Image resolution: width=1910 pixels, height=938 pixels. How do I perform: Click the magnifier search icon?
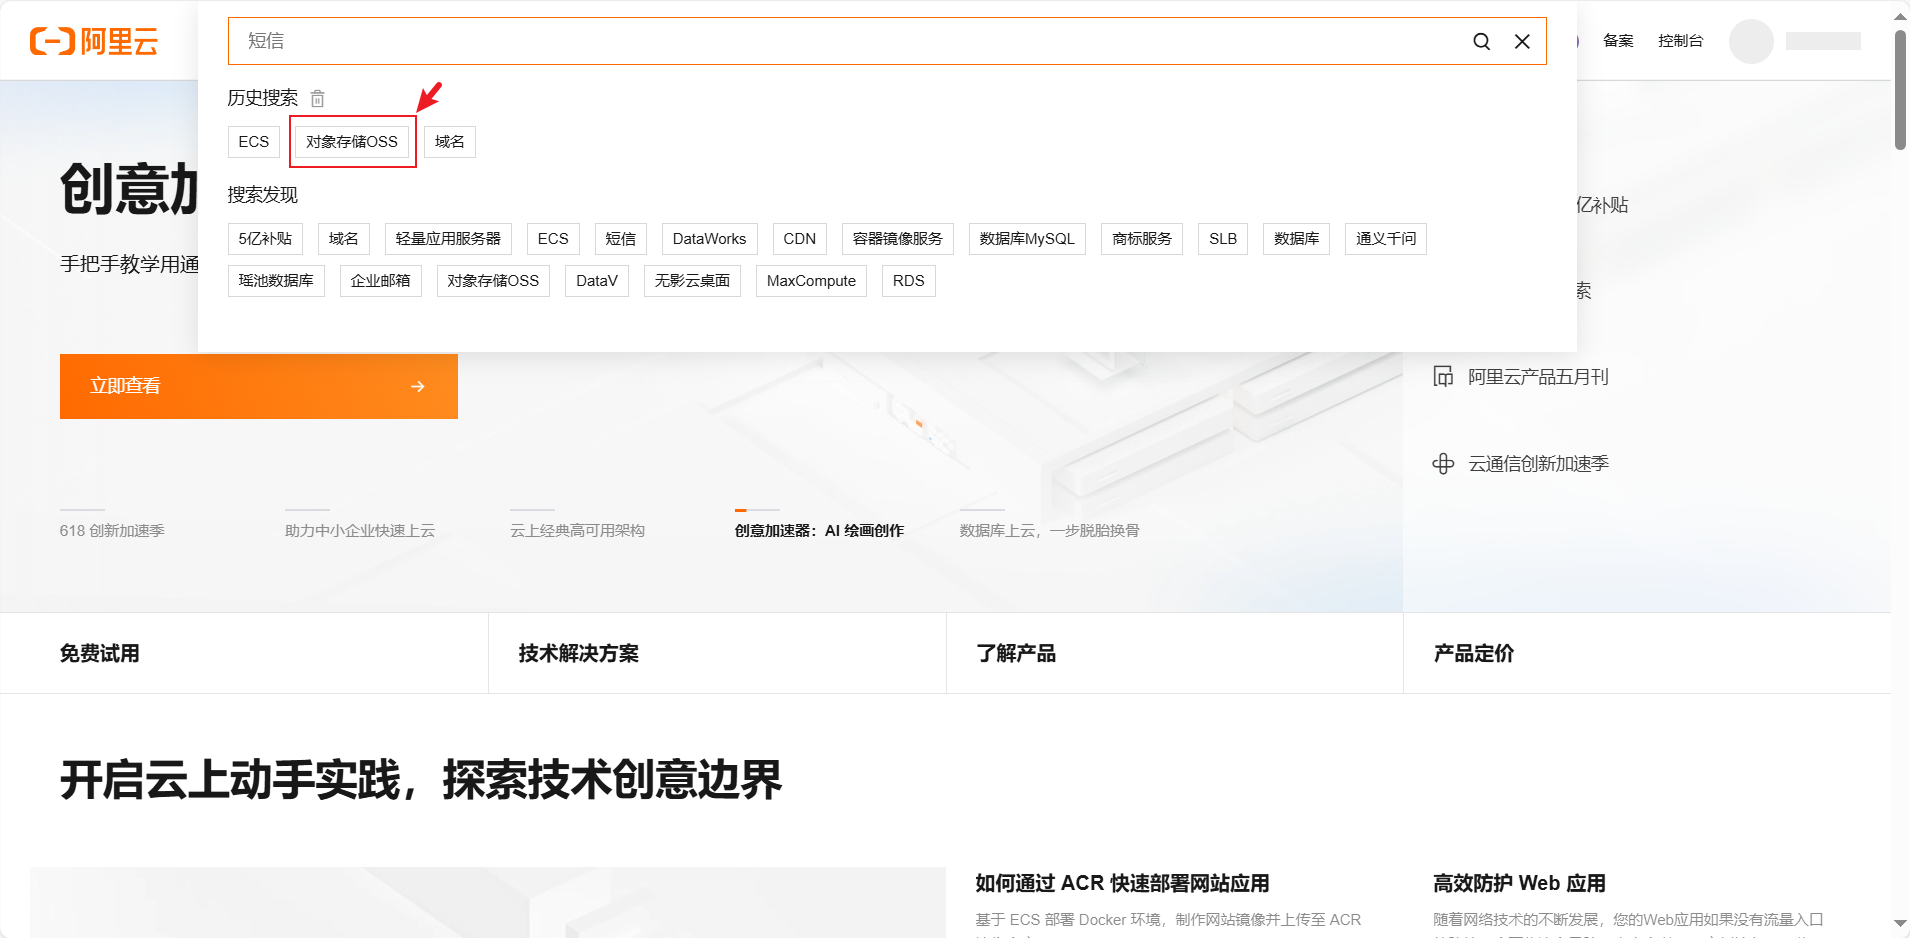coord(1482,41)
